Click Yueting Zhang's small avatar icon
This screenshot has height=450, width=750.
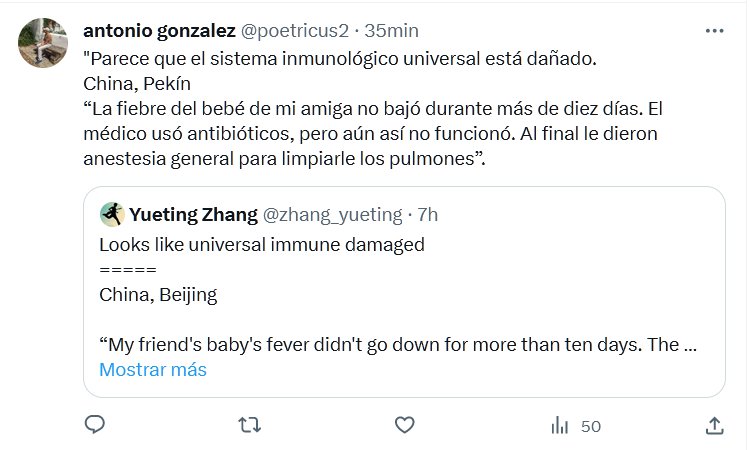point(112,214)
